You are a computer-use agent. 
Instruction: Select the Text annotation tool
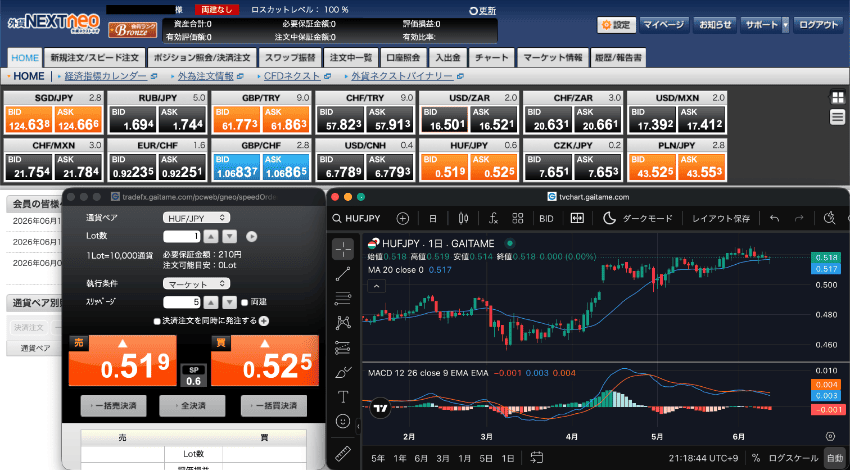tap(343, 397)
